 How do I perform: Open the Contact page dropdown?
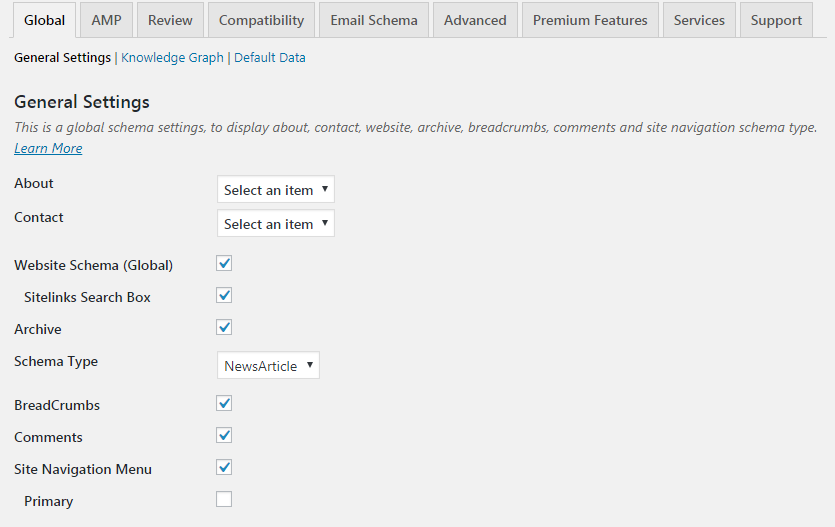[x=276, y=224]
